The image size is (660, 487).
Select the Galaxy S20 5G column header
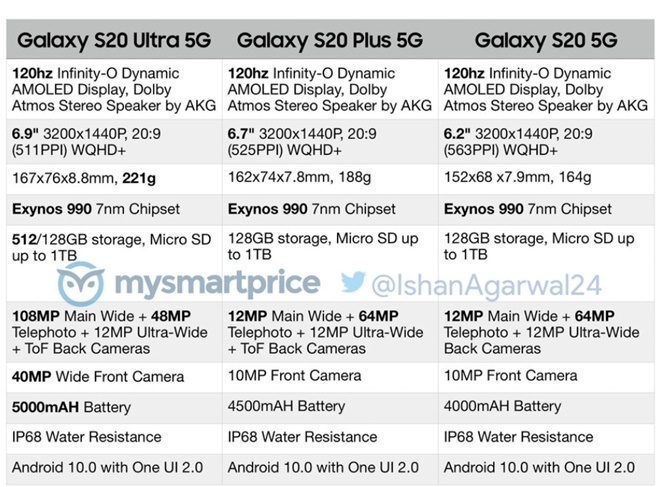(x=546, y=40)
